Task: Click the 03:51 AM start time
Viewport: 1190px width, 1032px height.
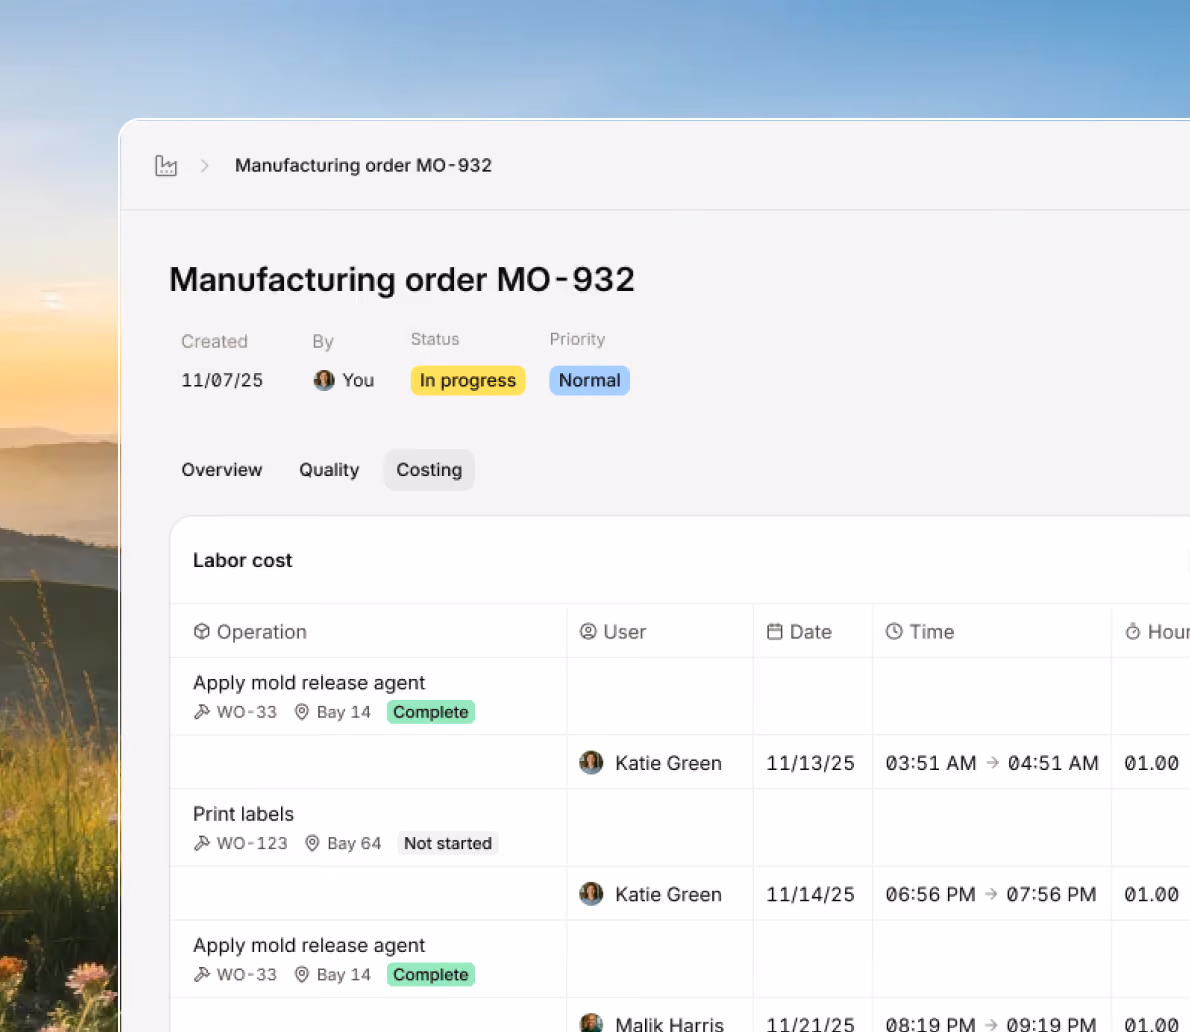Action: pos(930,763)
